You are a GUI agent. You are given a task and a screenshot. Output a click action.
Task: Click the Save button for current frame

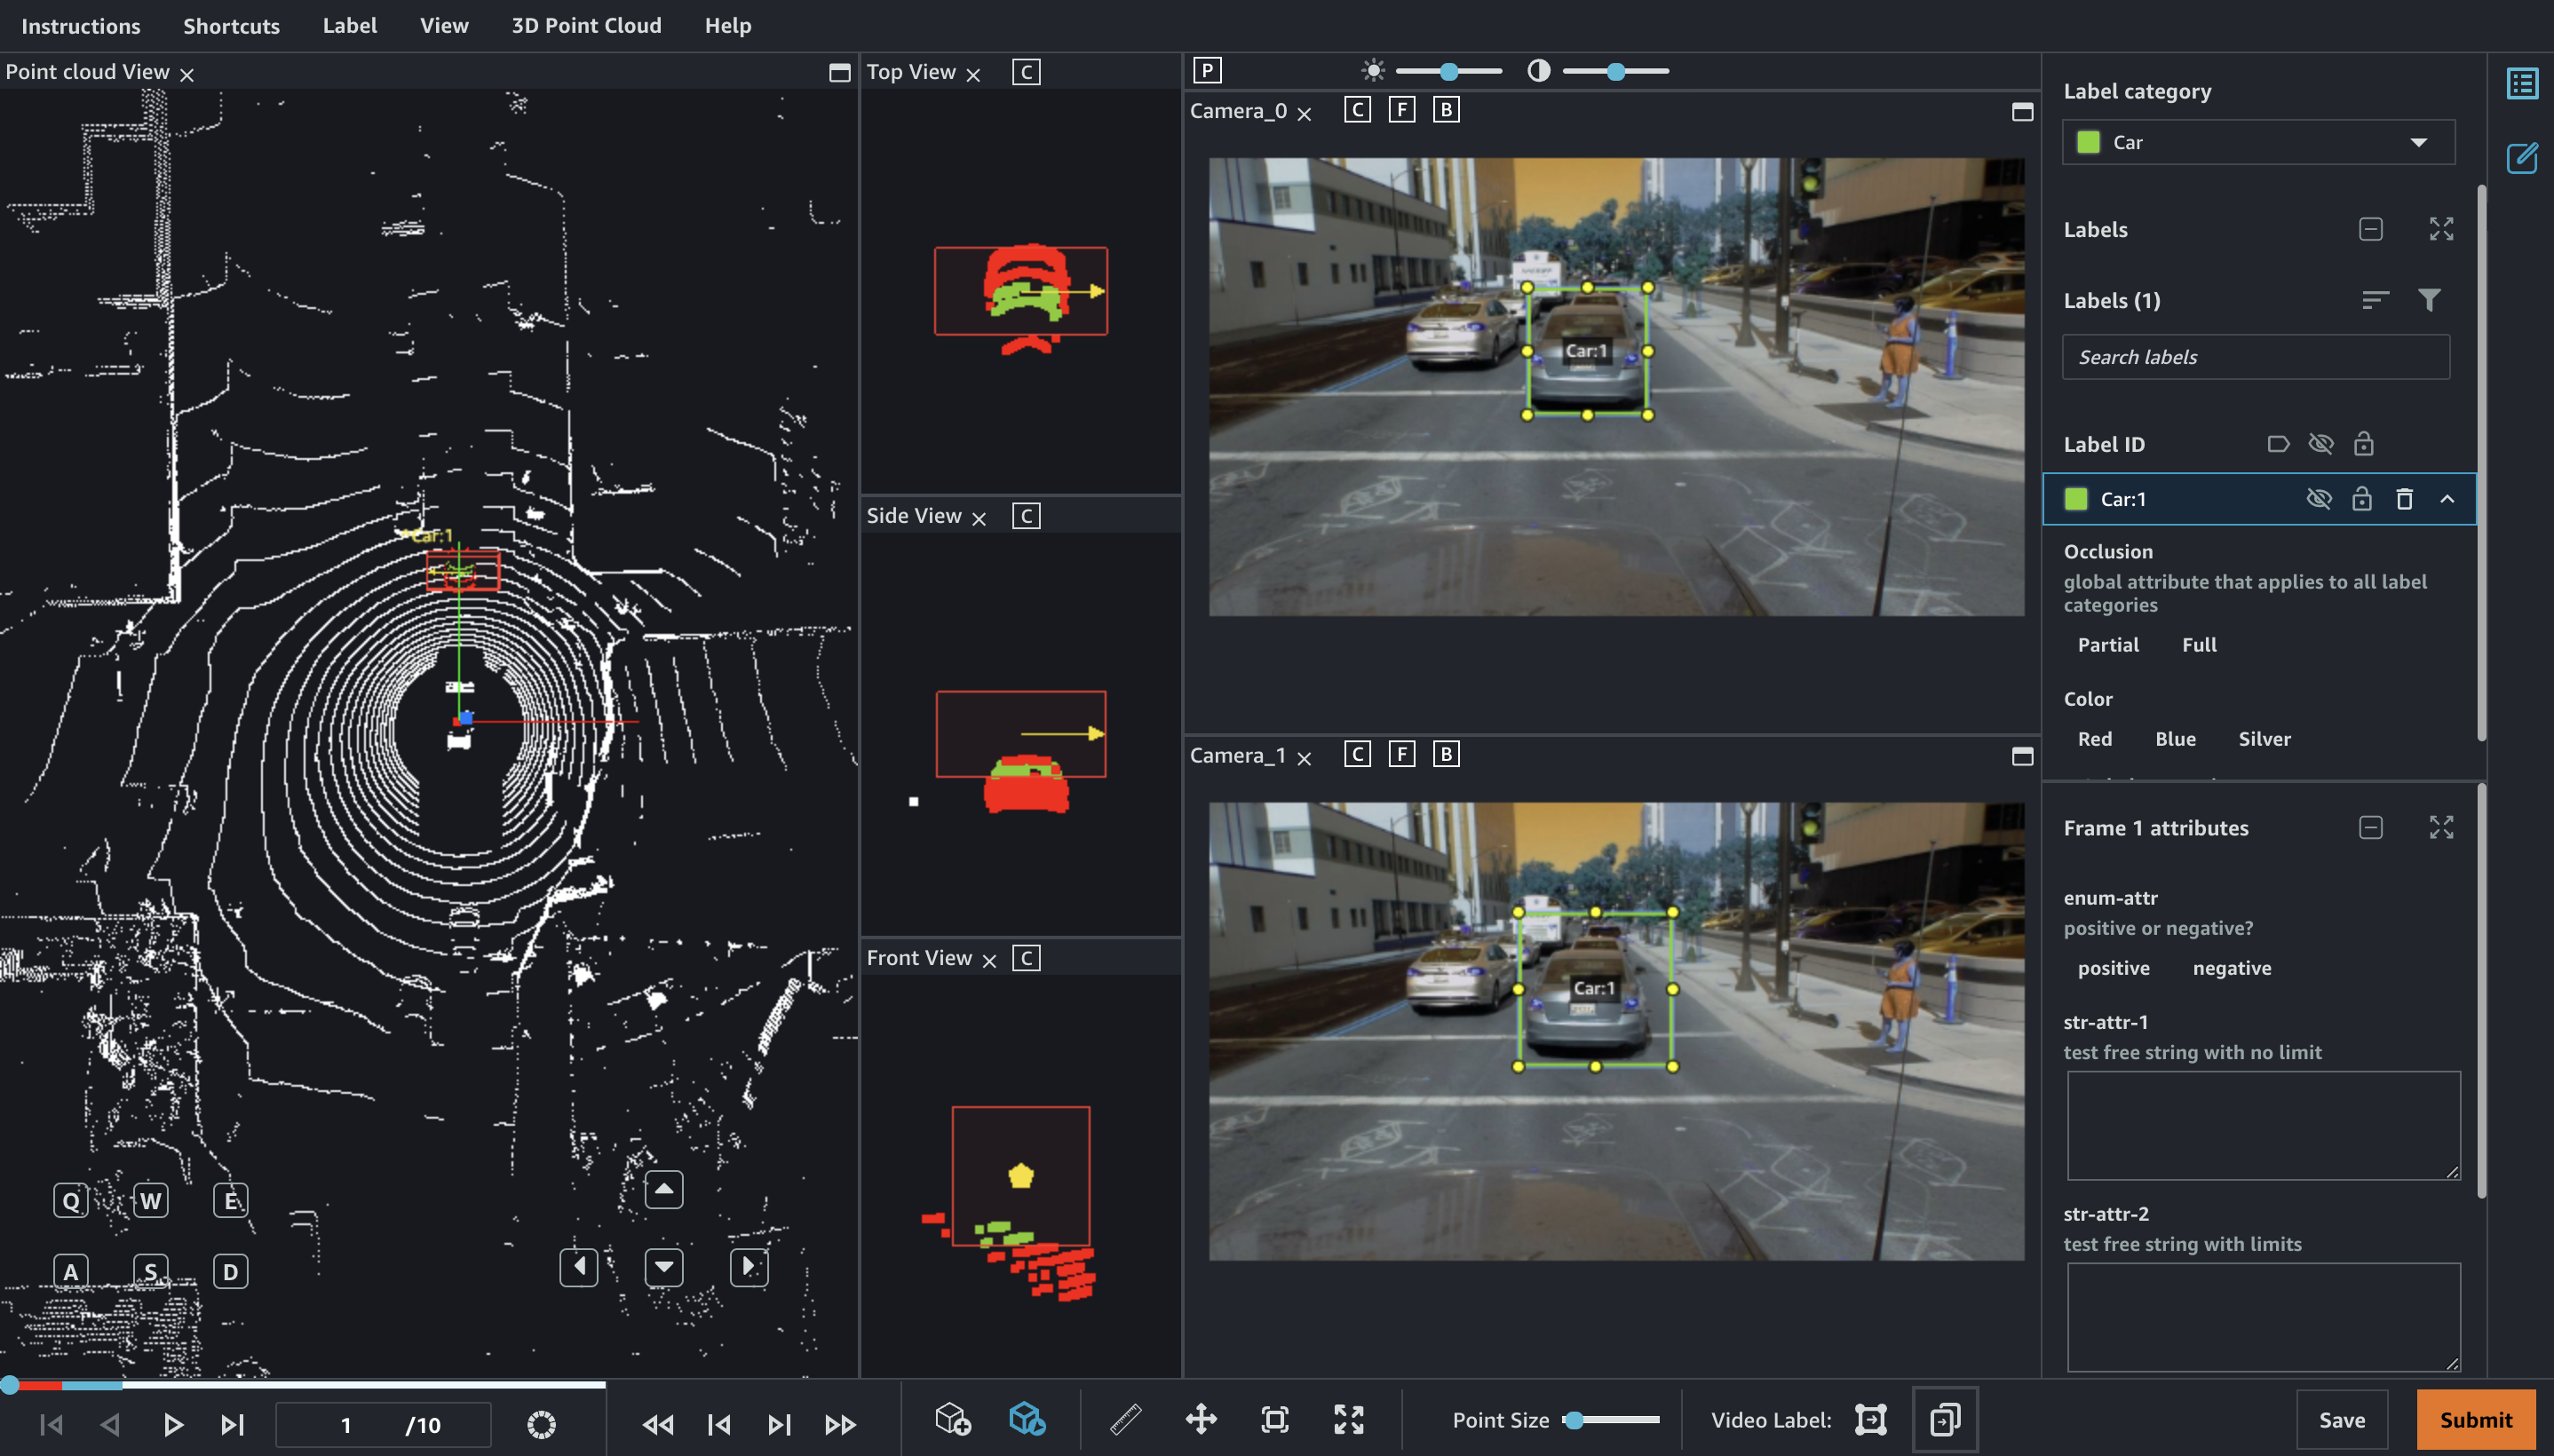click(2342, 1420)
